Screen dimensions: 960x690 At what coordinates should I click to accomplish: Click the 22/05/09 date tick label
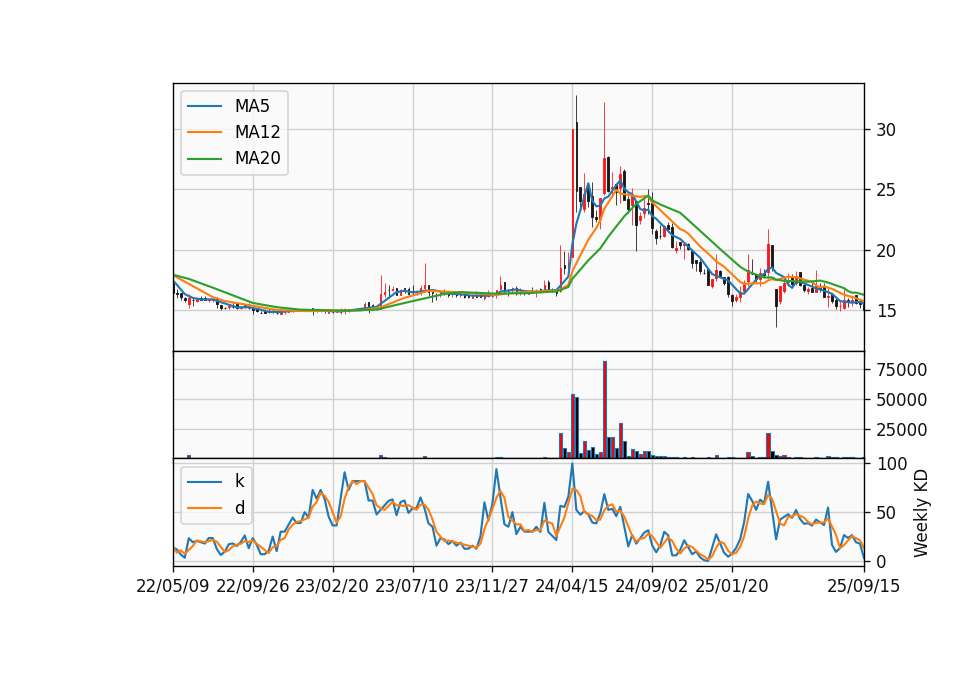pos(173,586)
